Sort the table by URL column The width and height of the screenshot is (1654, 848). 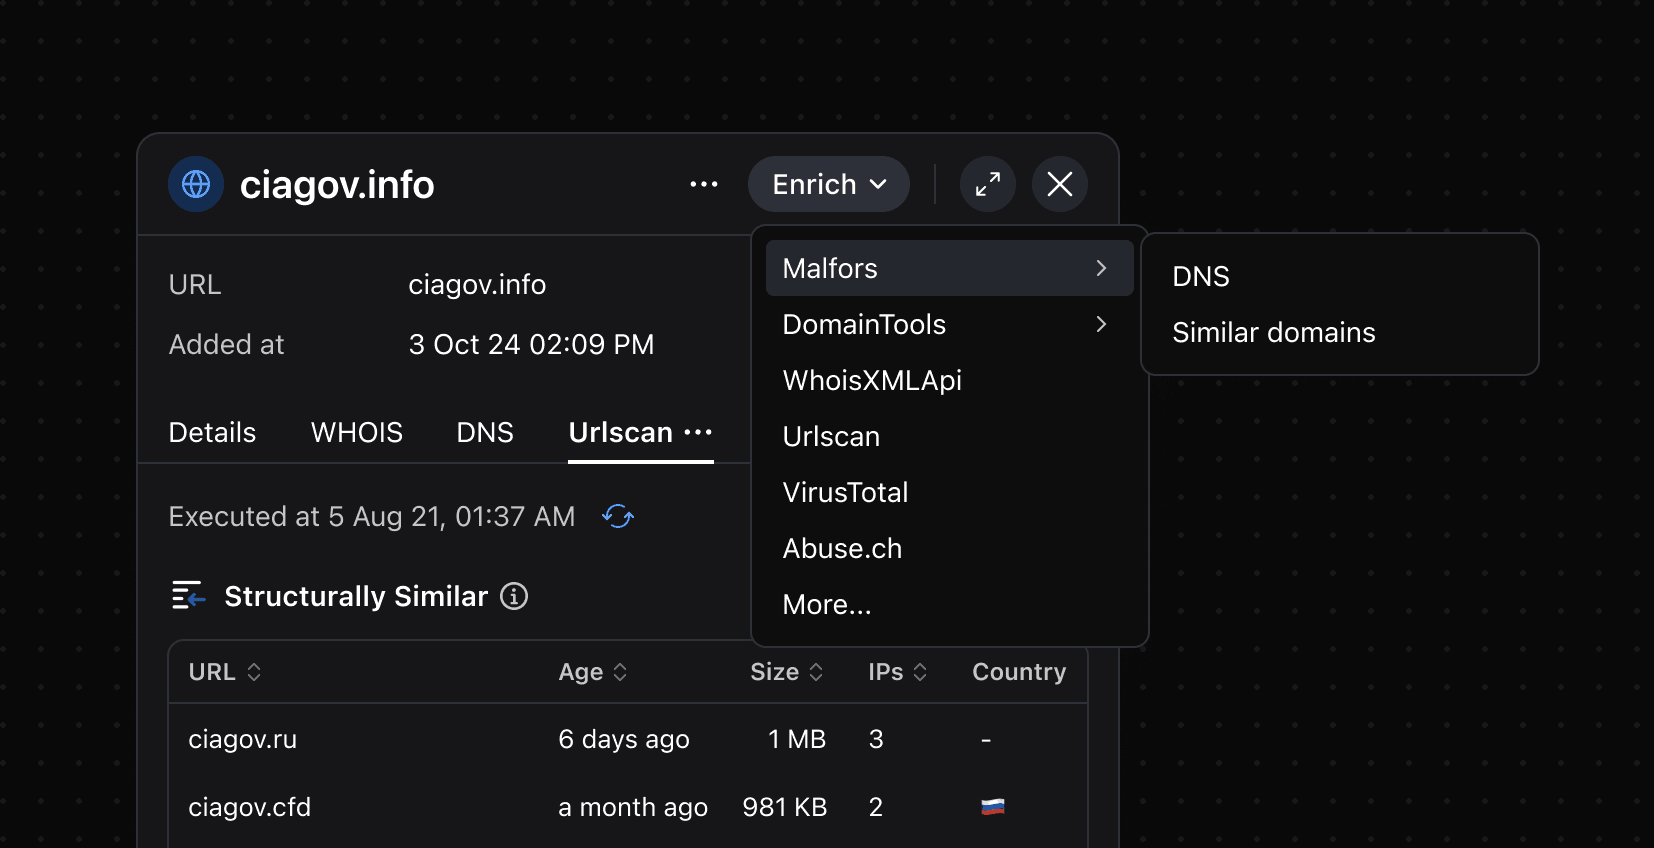click(x=225, y=672)
